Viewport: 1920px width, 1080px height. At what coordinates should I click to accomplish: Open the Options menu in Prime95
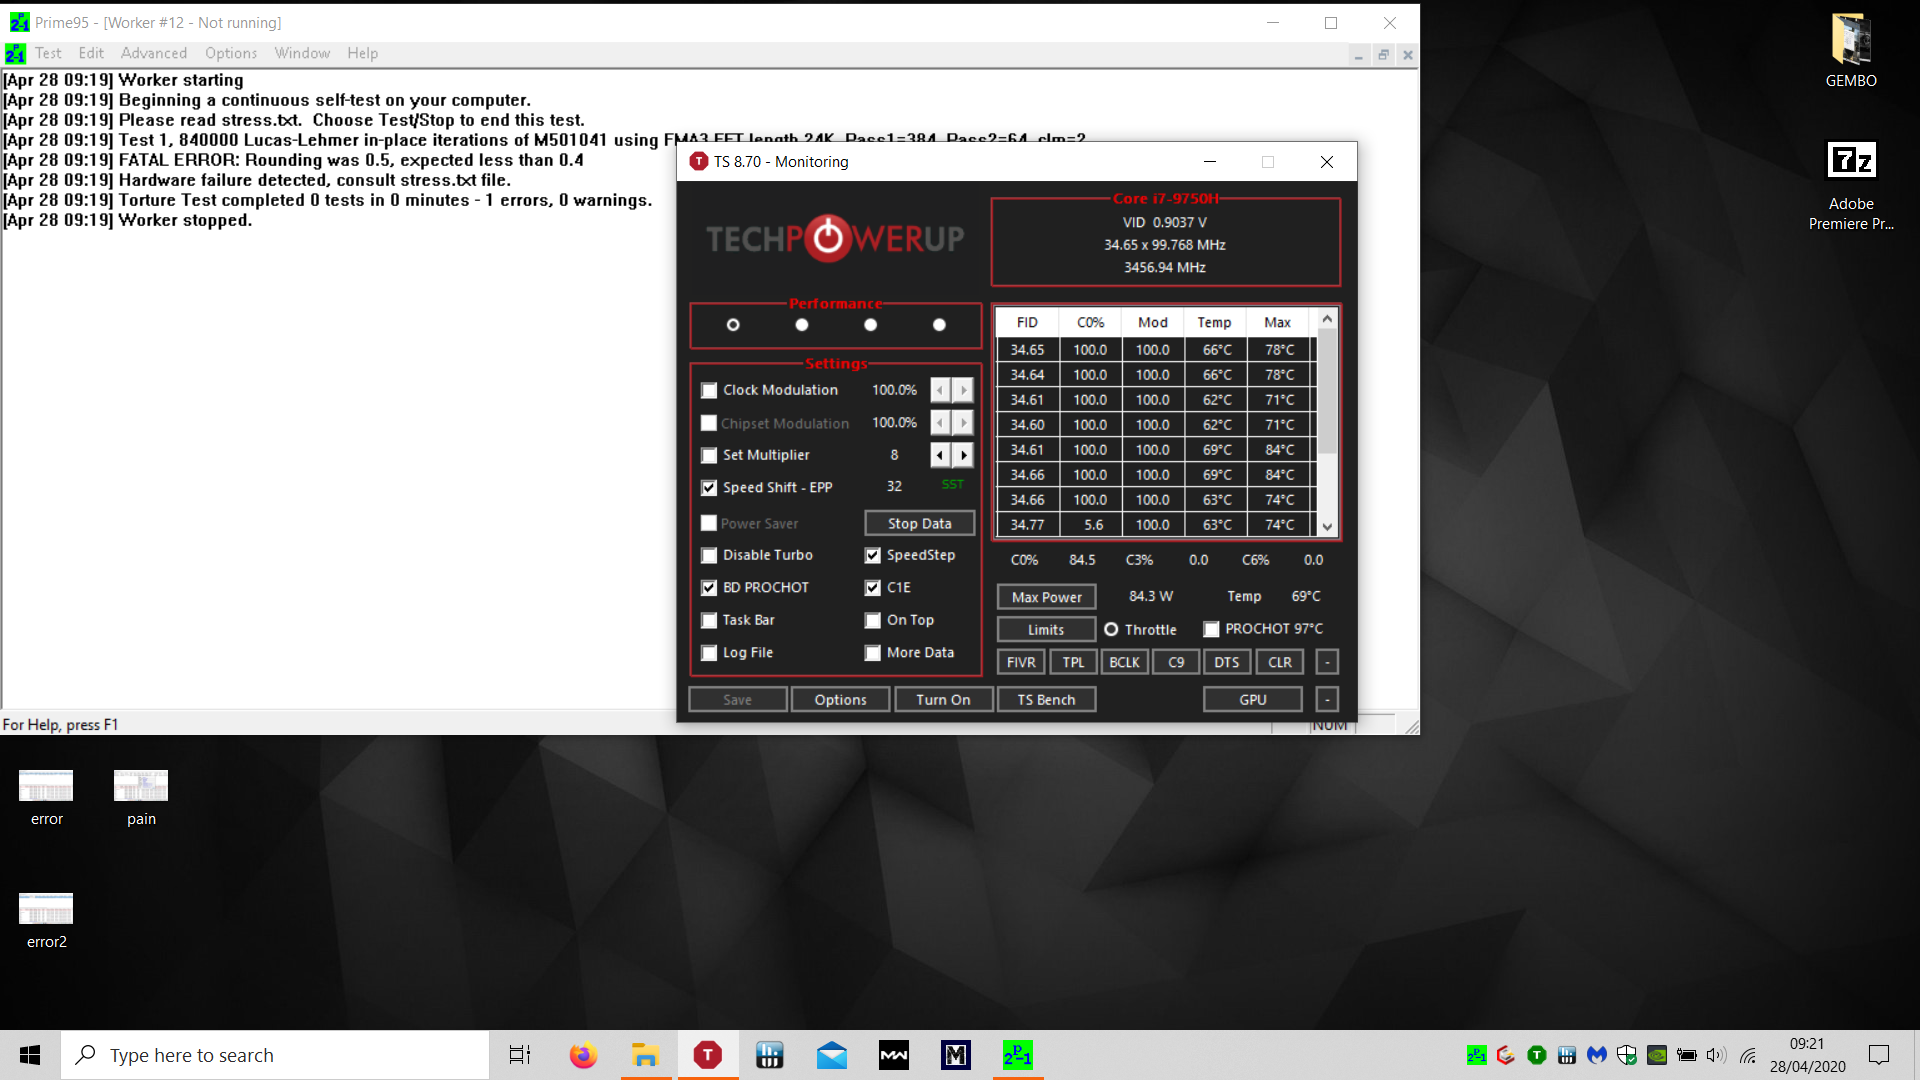pos(231,53)
